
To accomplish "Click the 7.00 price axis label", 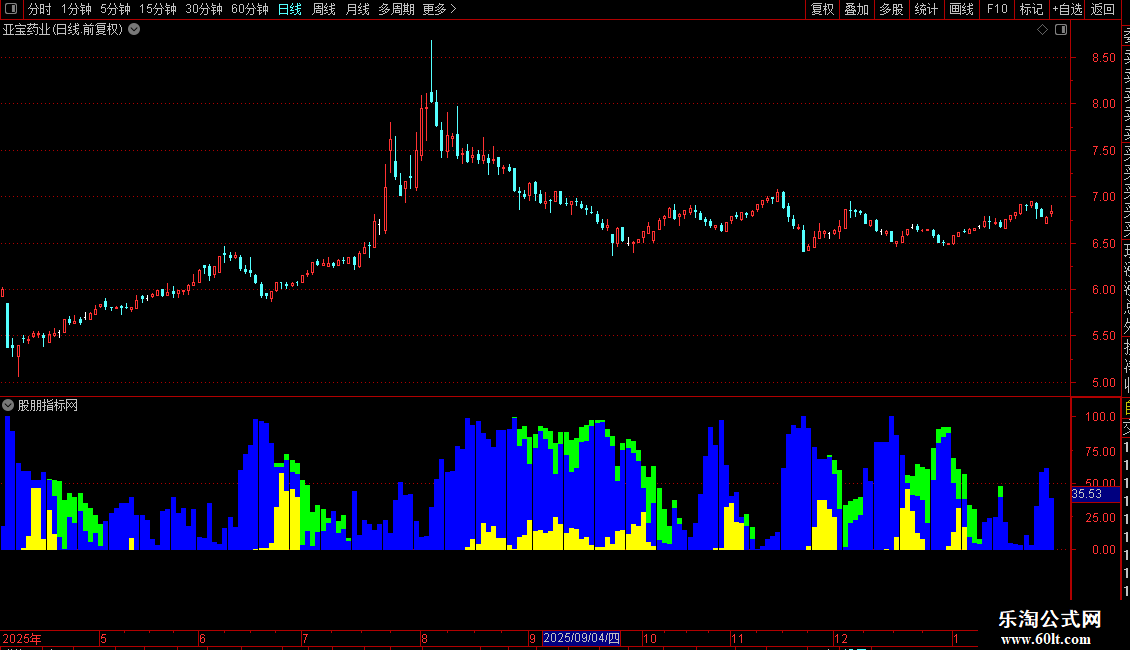I will (x=1103, y=197).
